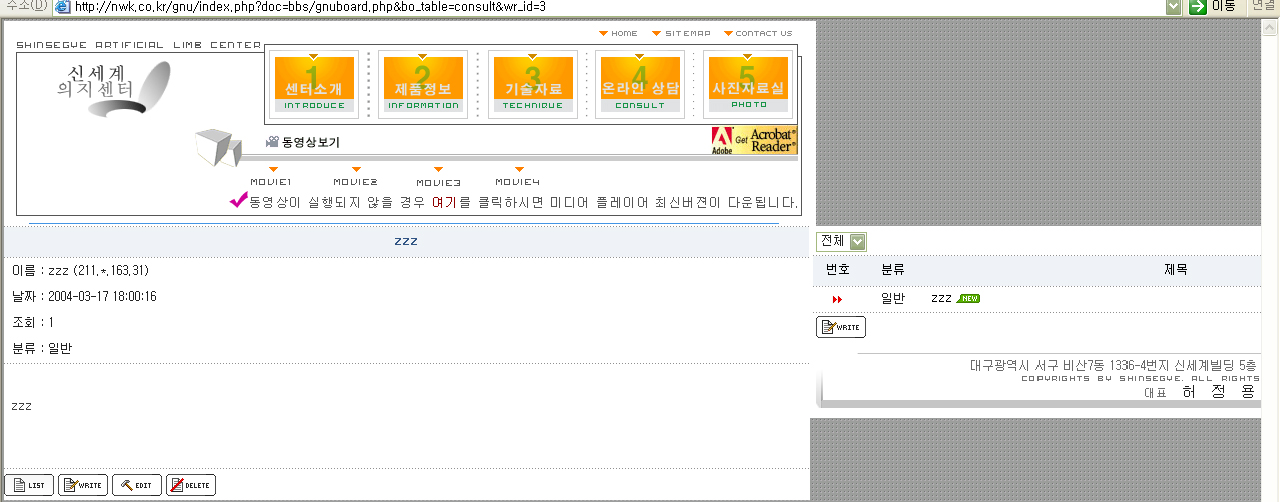Image resolution: width=1280 pixels, height=502 pixels.
Task: Open the SITEMAP link
Action: click(x=681, y=33)
